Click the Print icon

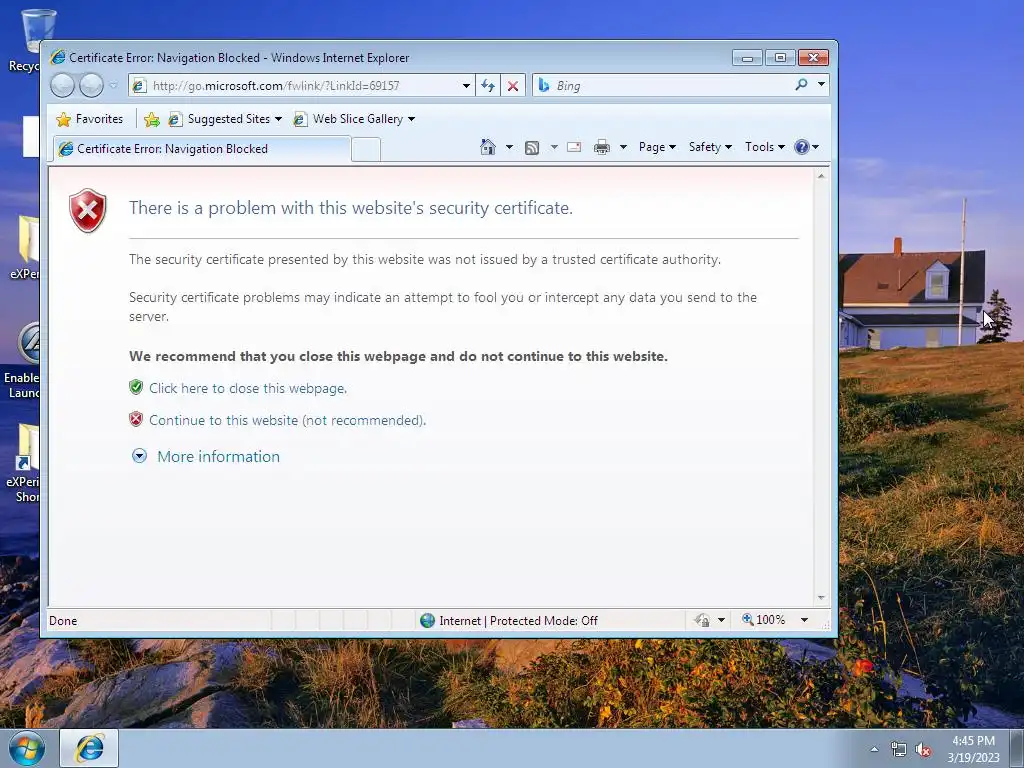point(601,147)
